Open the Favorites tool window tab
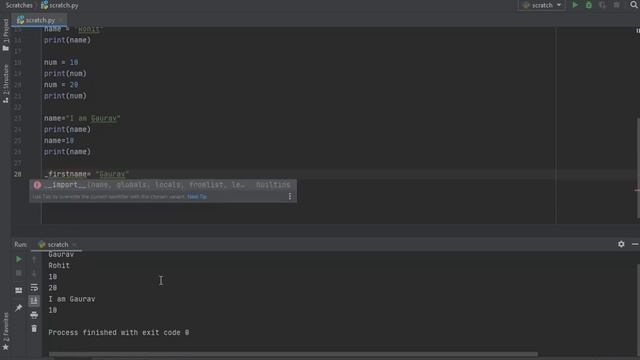The height and width of the screenshot is (360, 640). tap(5, 331)
